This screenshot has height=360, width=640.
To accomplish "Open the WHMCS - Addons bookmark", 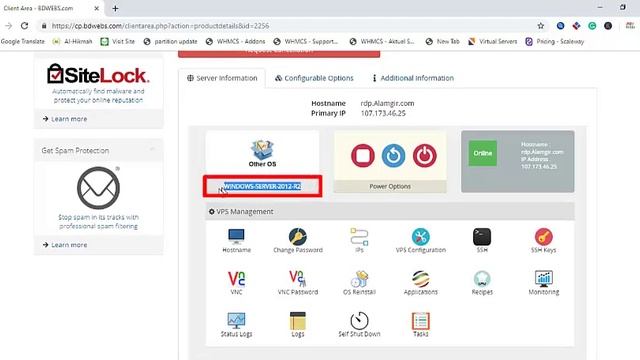I will (x=236, y=41).
